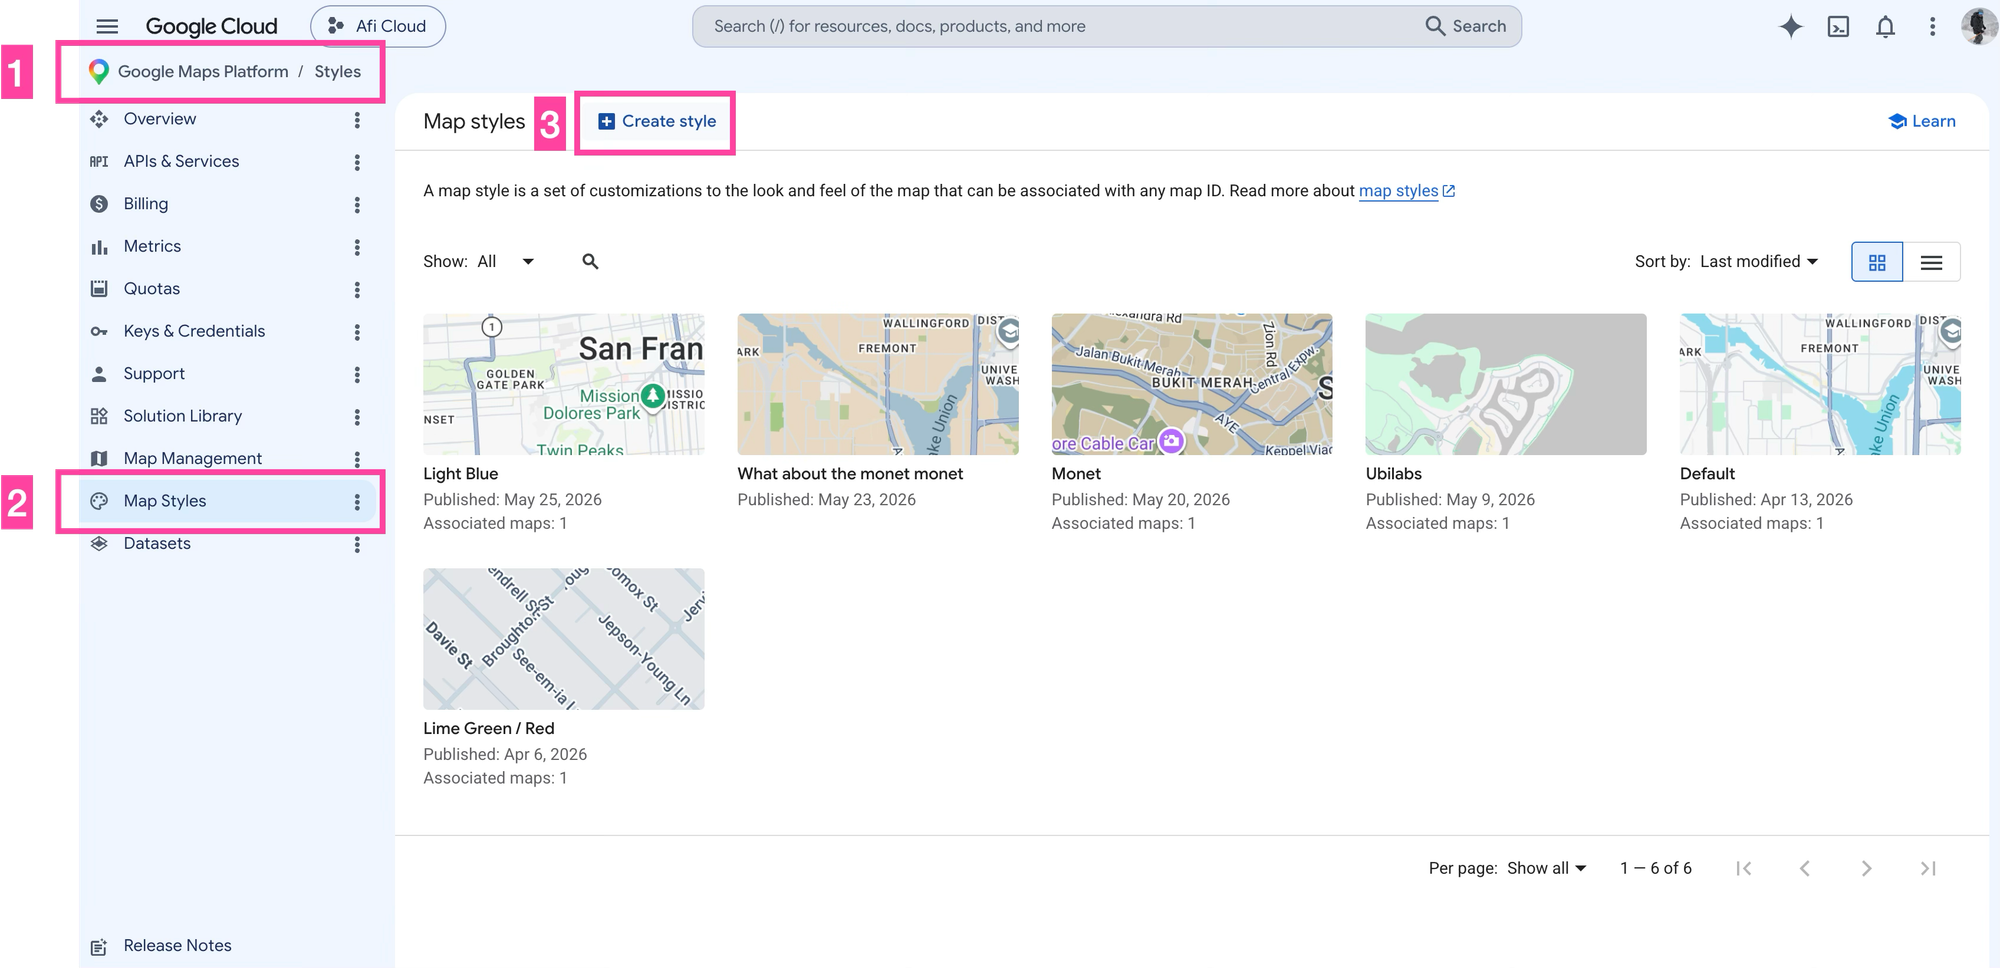The image size is (2000, 968).
Task: Open top bar more options menu
Action: 1932,26
